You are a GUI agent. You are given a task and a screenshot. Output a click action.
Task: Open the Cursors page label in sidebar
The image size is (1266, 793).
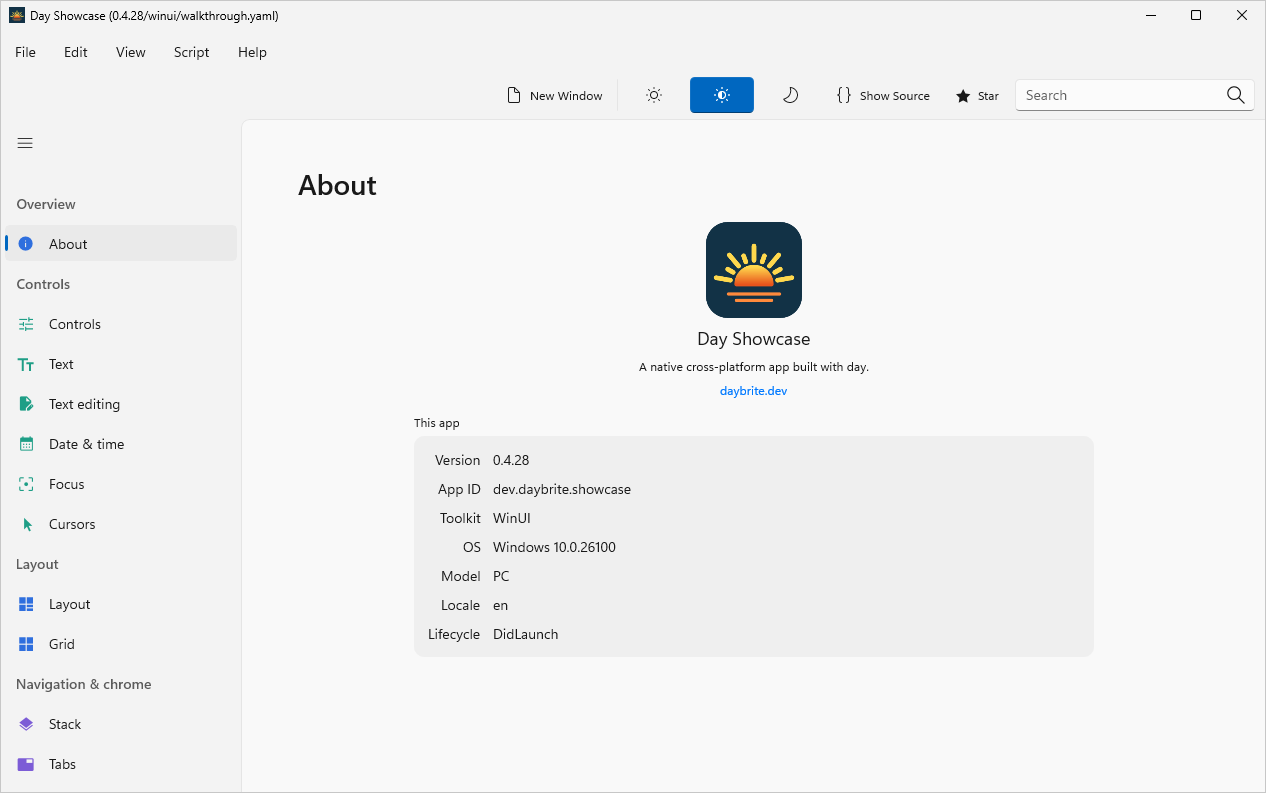click(x=72, y=524)
